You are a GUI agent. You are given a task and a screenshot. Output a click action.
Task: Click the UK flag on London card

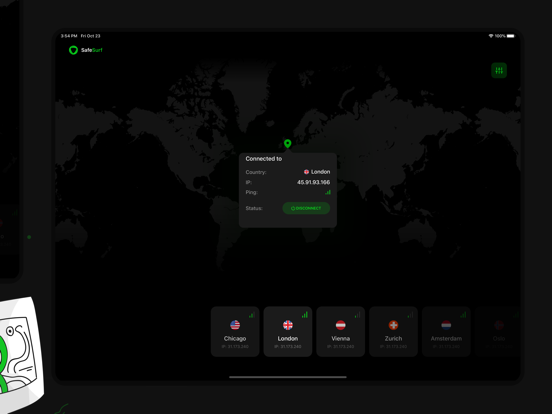(x=288, y=325)
